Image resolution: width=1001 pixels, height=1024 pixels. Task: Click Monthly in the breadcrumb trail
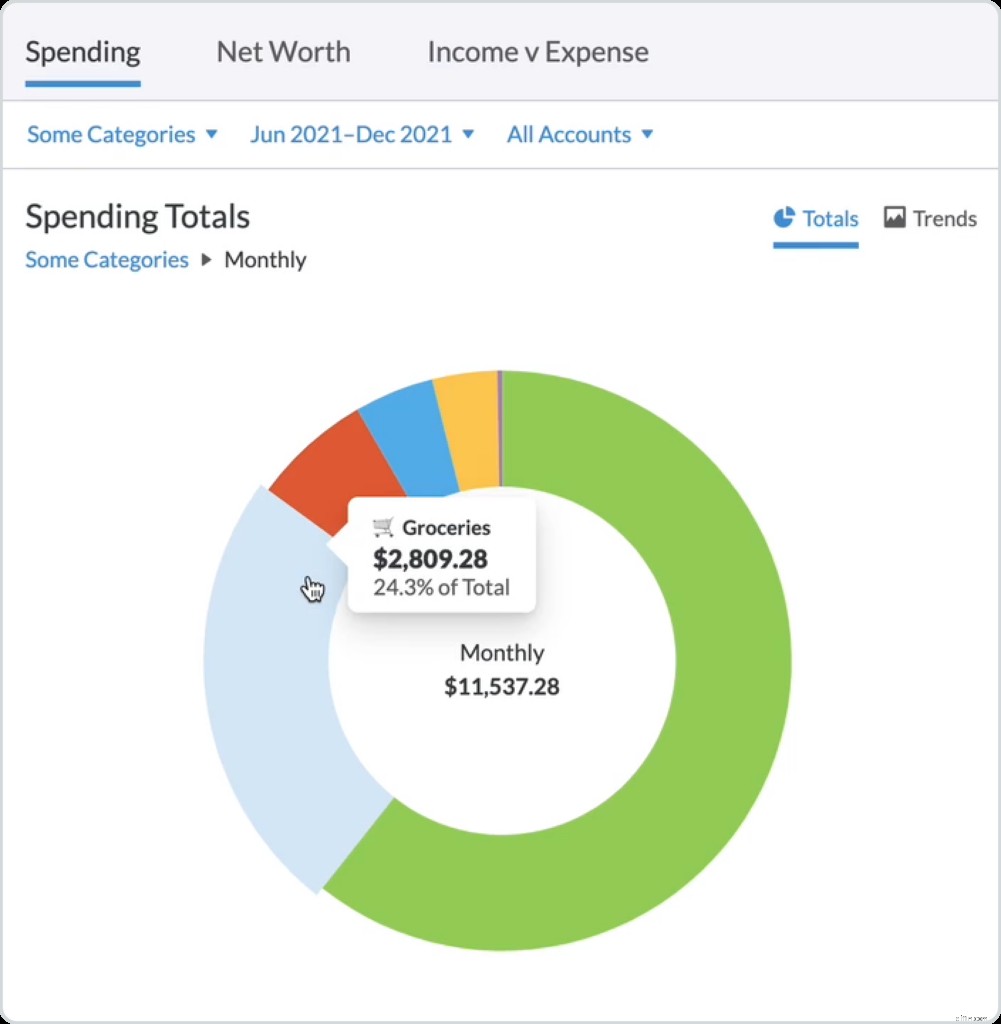(265, 260)
